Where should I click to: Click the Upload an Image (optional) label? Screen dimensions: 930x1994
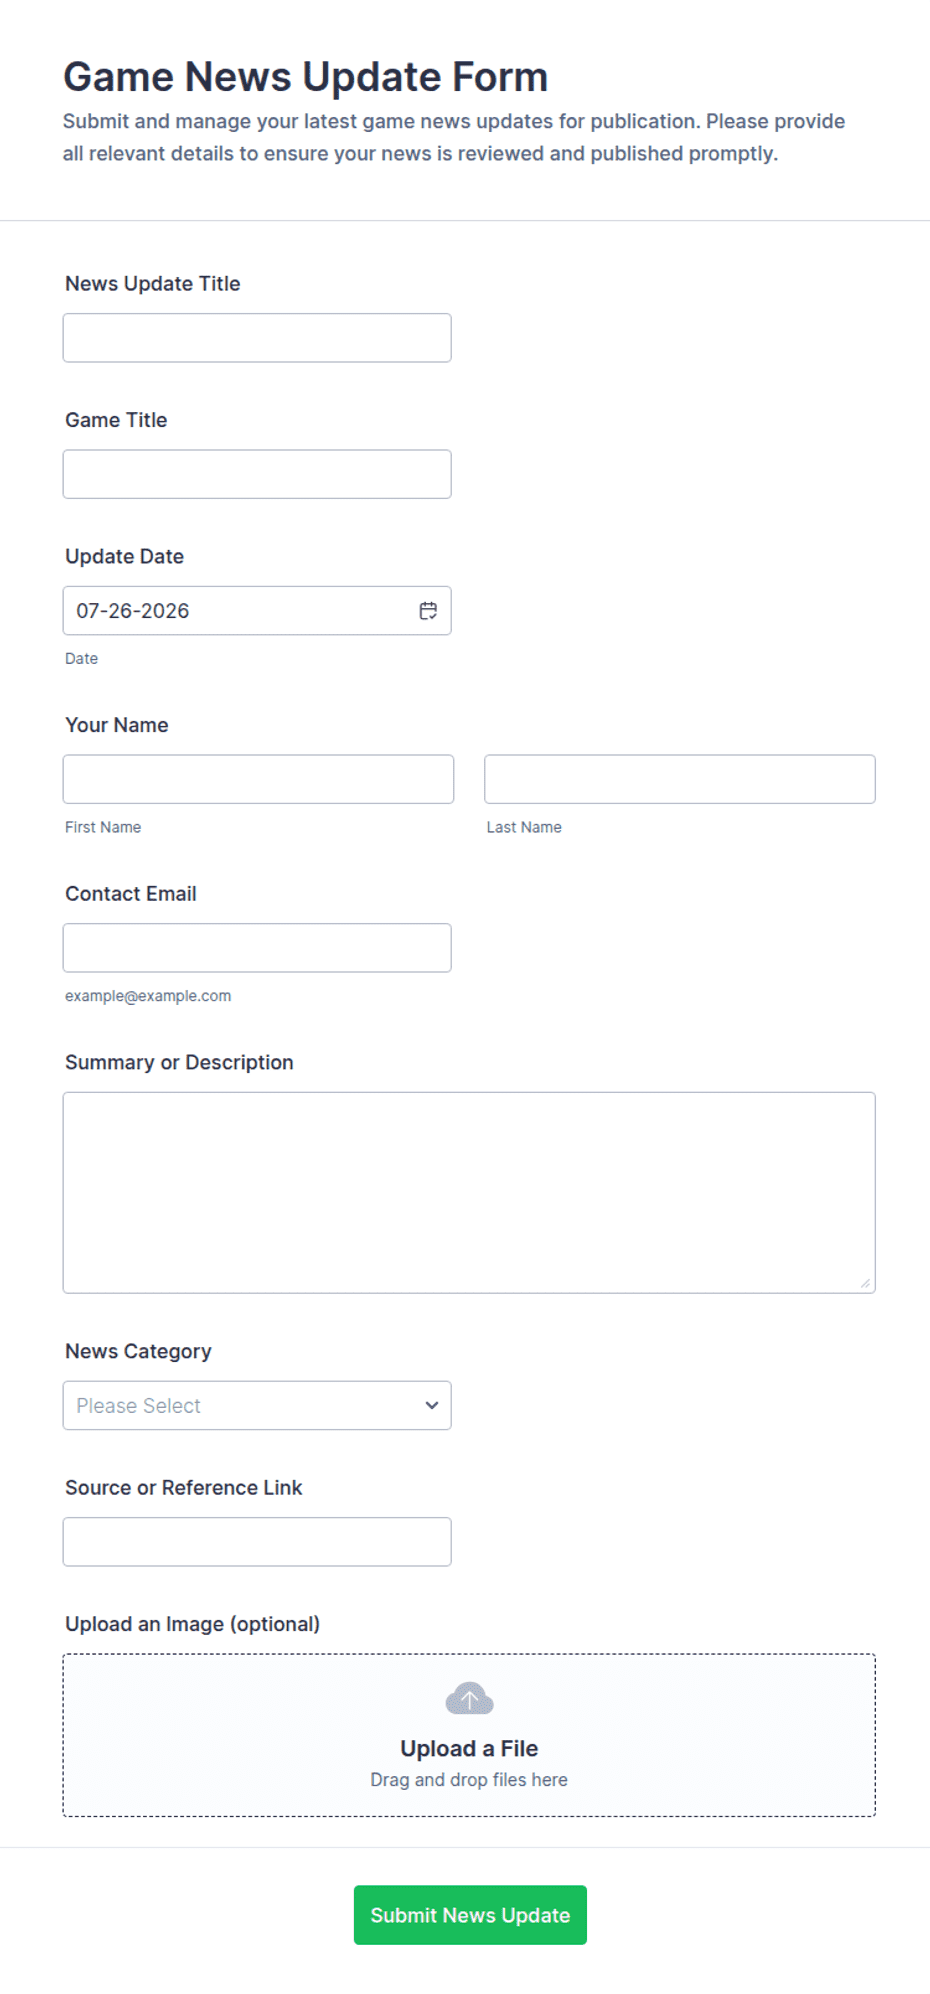193,1624
